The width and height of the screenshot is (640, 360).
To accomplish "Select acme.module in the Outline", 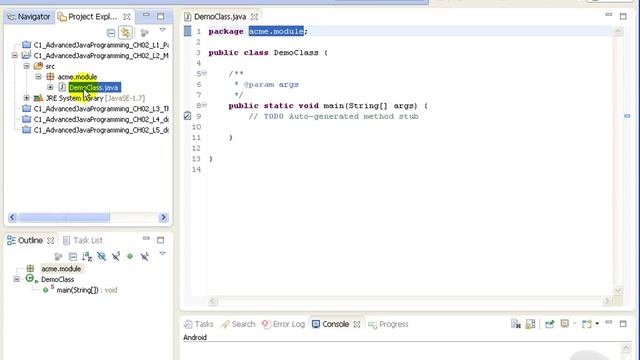I will click(61, 269).
